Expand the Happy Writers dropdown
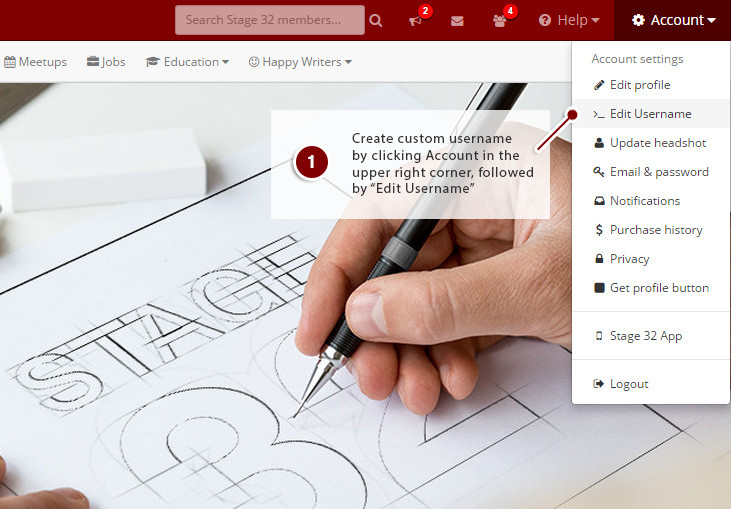Viewport: 731px width, 509px height. (300, 62)
